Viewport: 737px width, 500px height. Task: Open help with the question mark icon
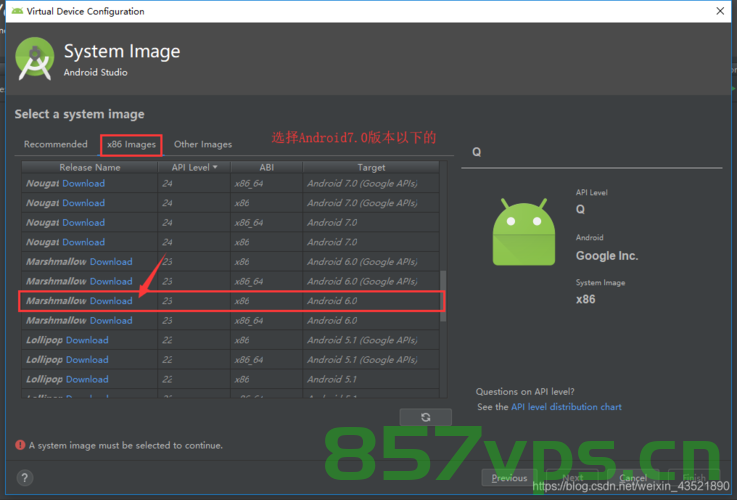click(x=24, y=478)
